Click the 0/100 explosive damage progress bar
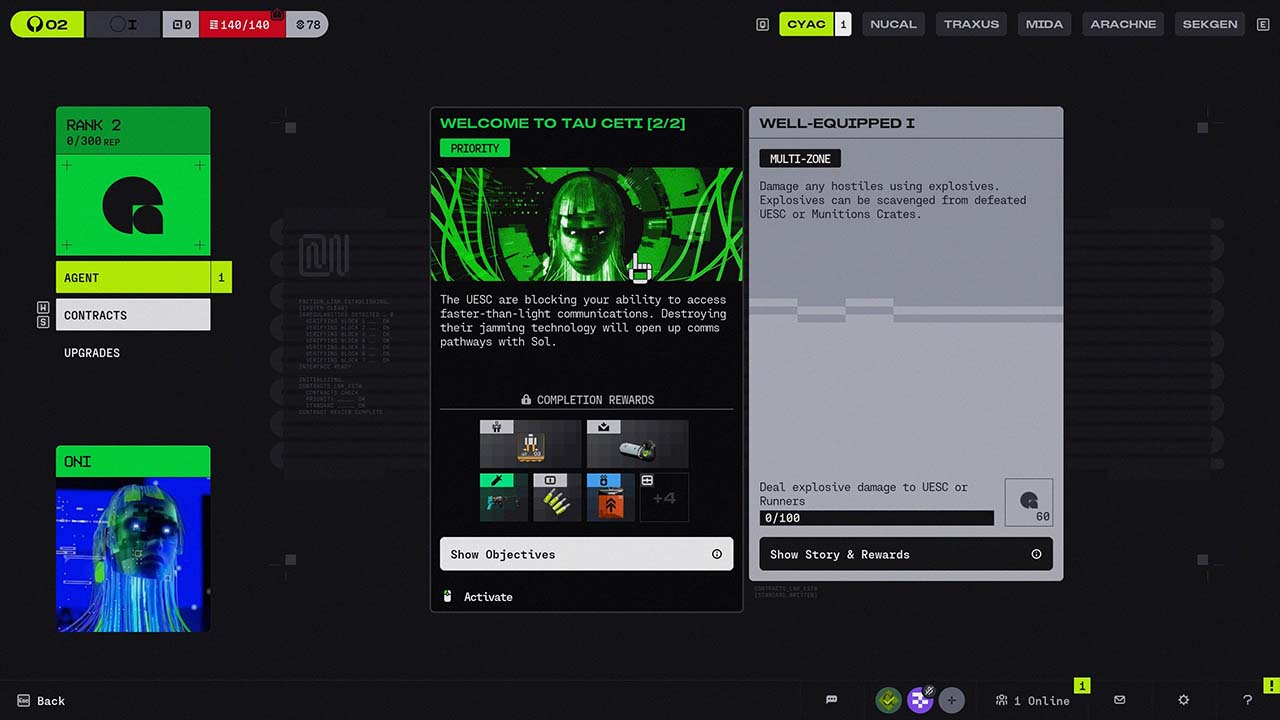1280x720 pixels. [876, 518]
